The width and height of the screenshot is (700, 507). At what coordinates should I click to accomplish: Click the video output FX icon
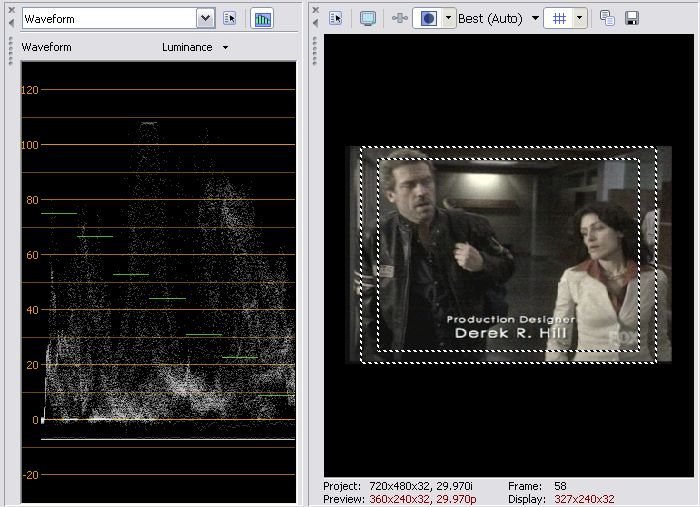pyautogui.click(x=400, y=18)
